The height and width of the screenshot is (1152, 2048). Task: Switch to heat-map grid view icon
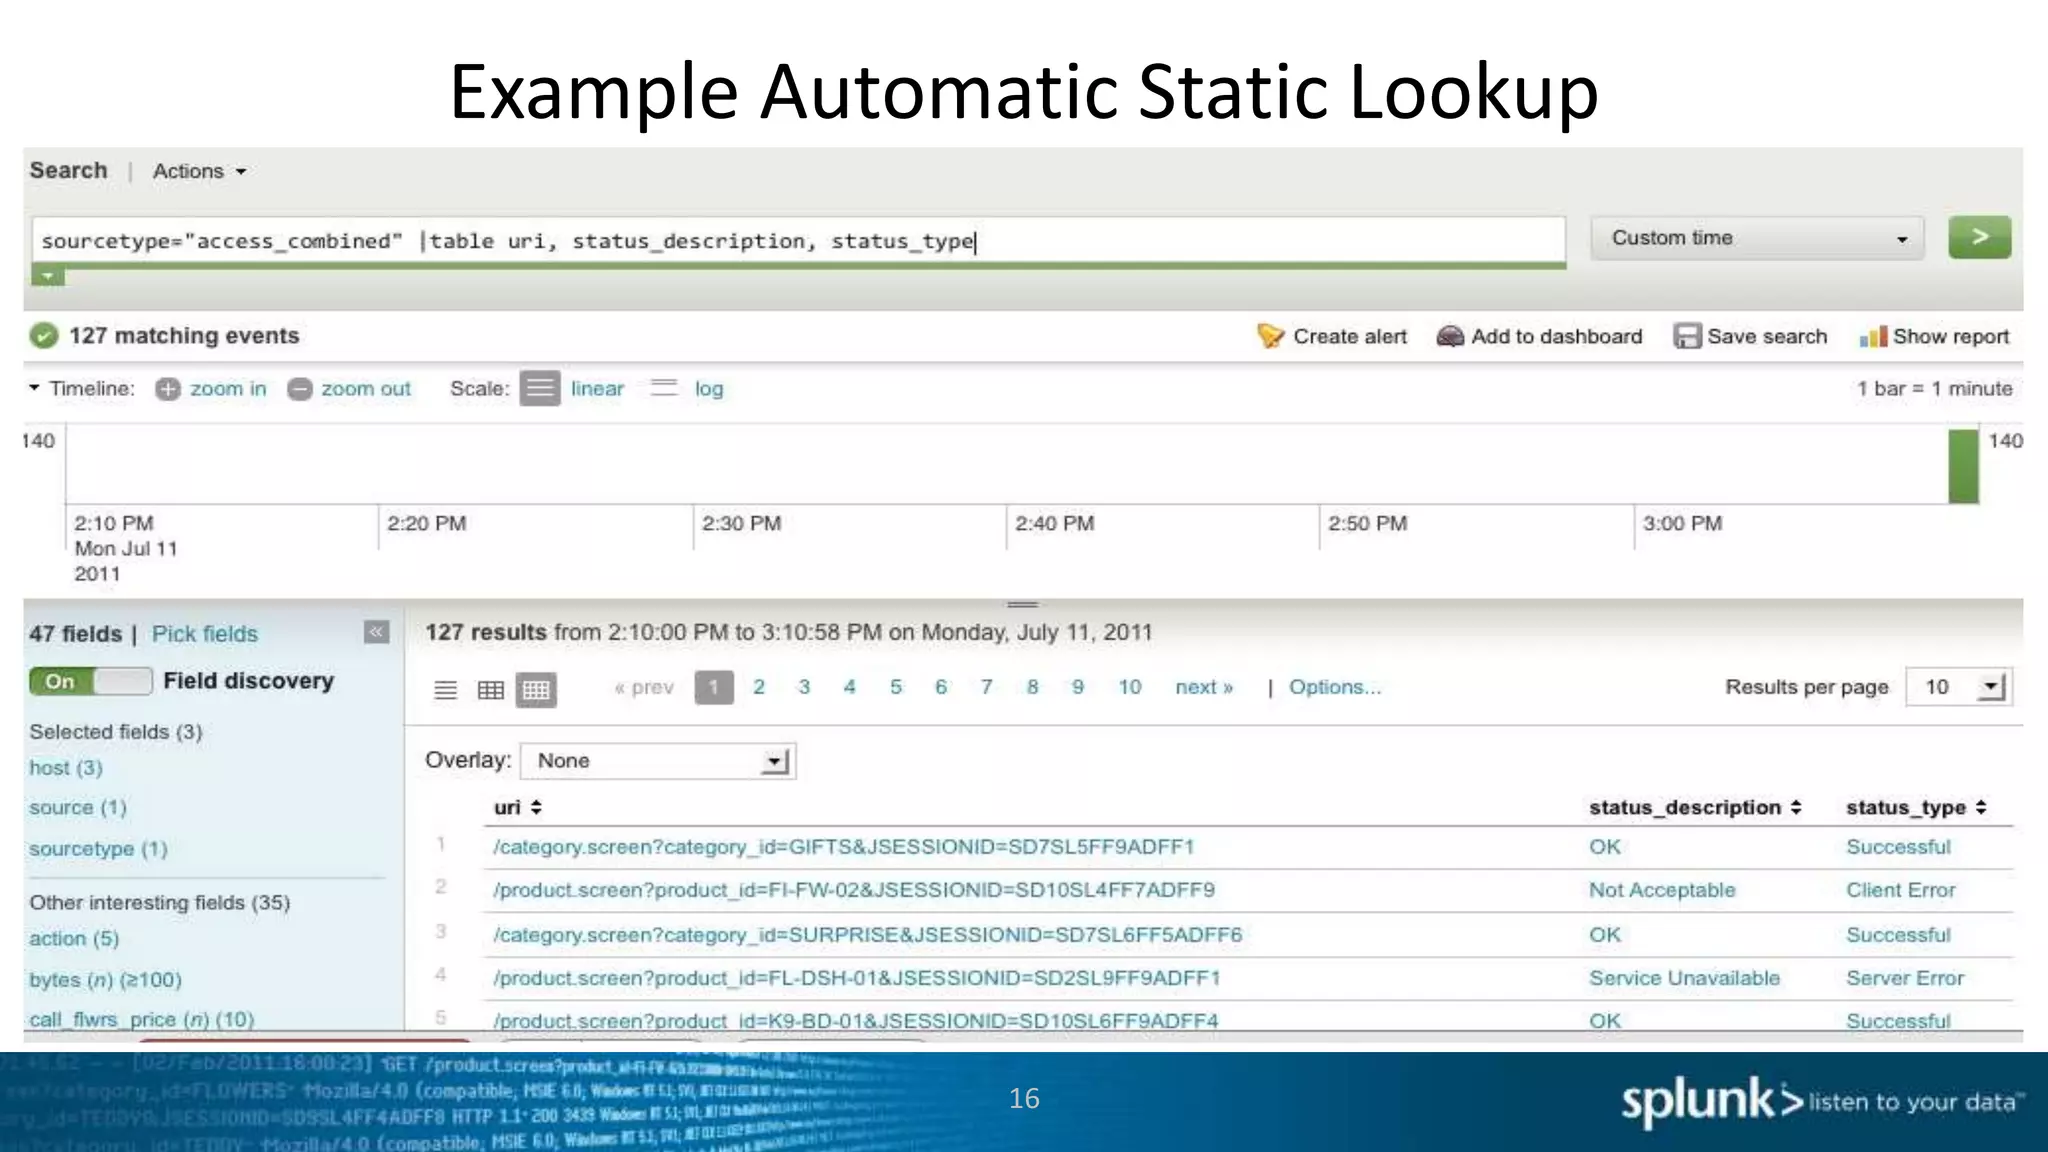(536, 690)
